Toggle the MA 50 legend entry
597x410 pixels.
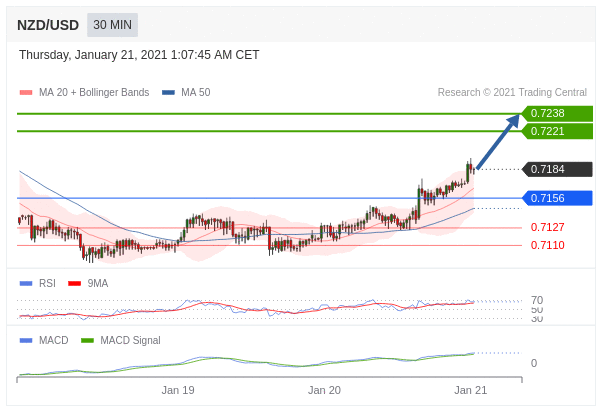(186, 93)
